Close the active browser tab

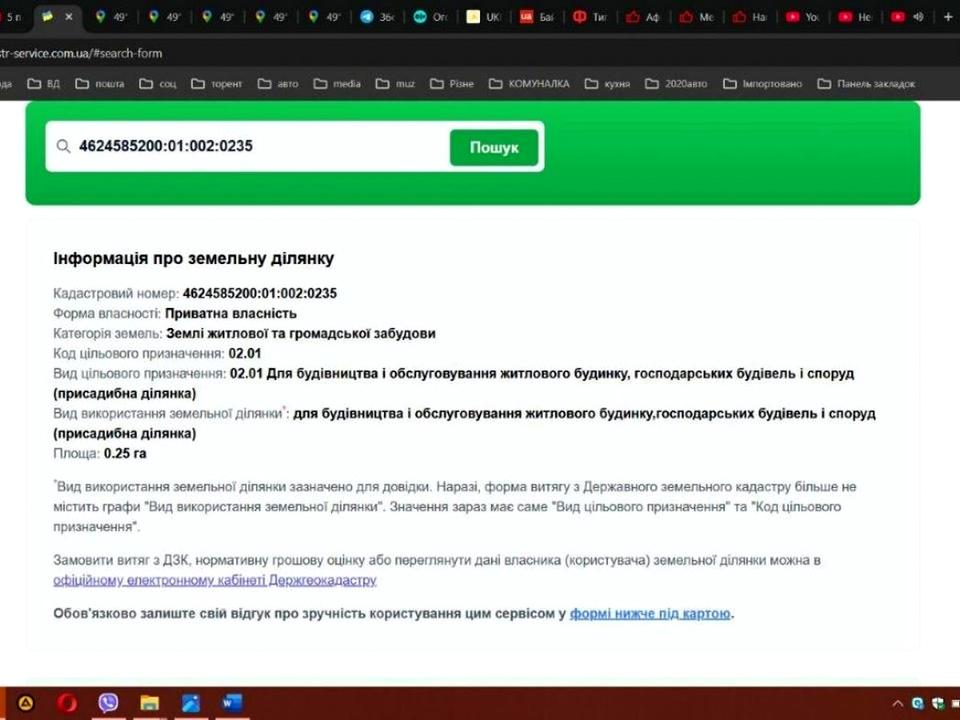[69, 17]
